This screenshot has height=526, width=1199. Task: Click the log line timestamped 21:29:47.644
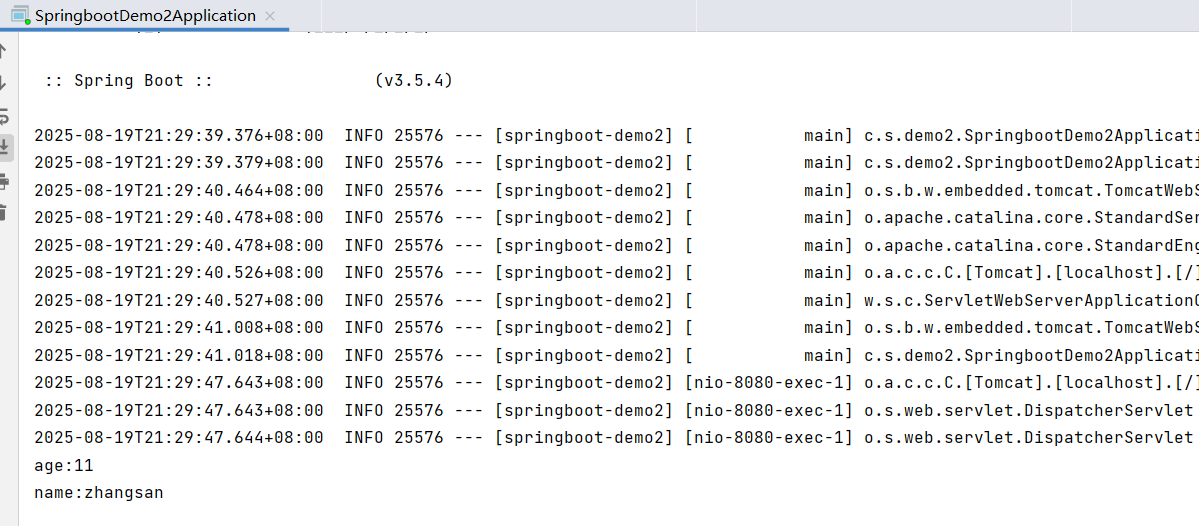point(616,438)
